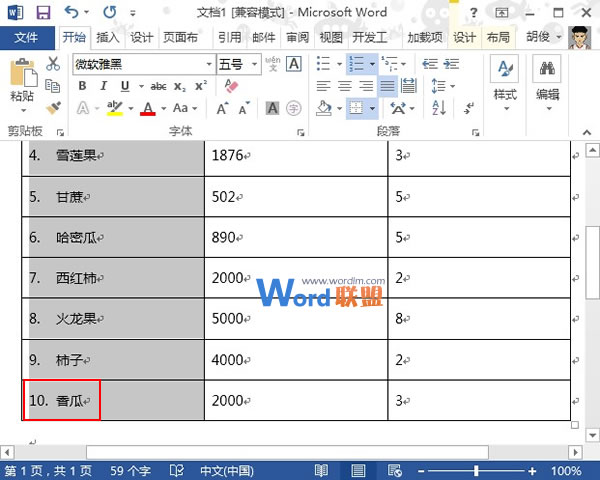Justify the paragraph text
600x480 pixels.
(x=387, y=86)
